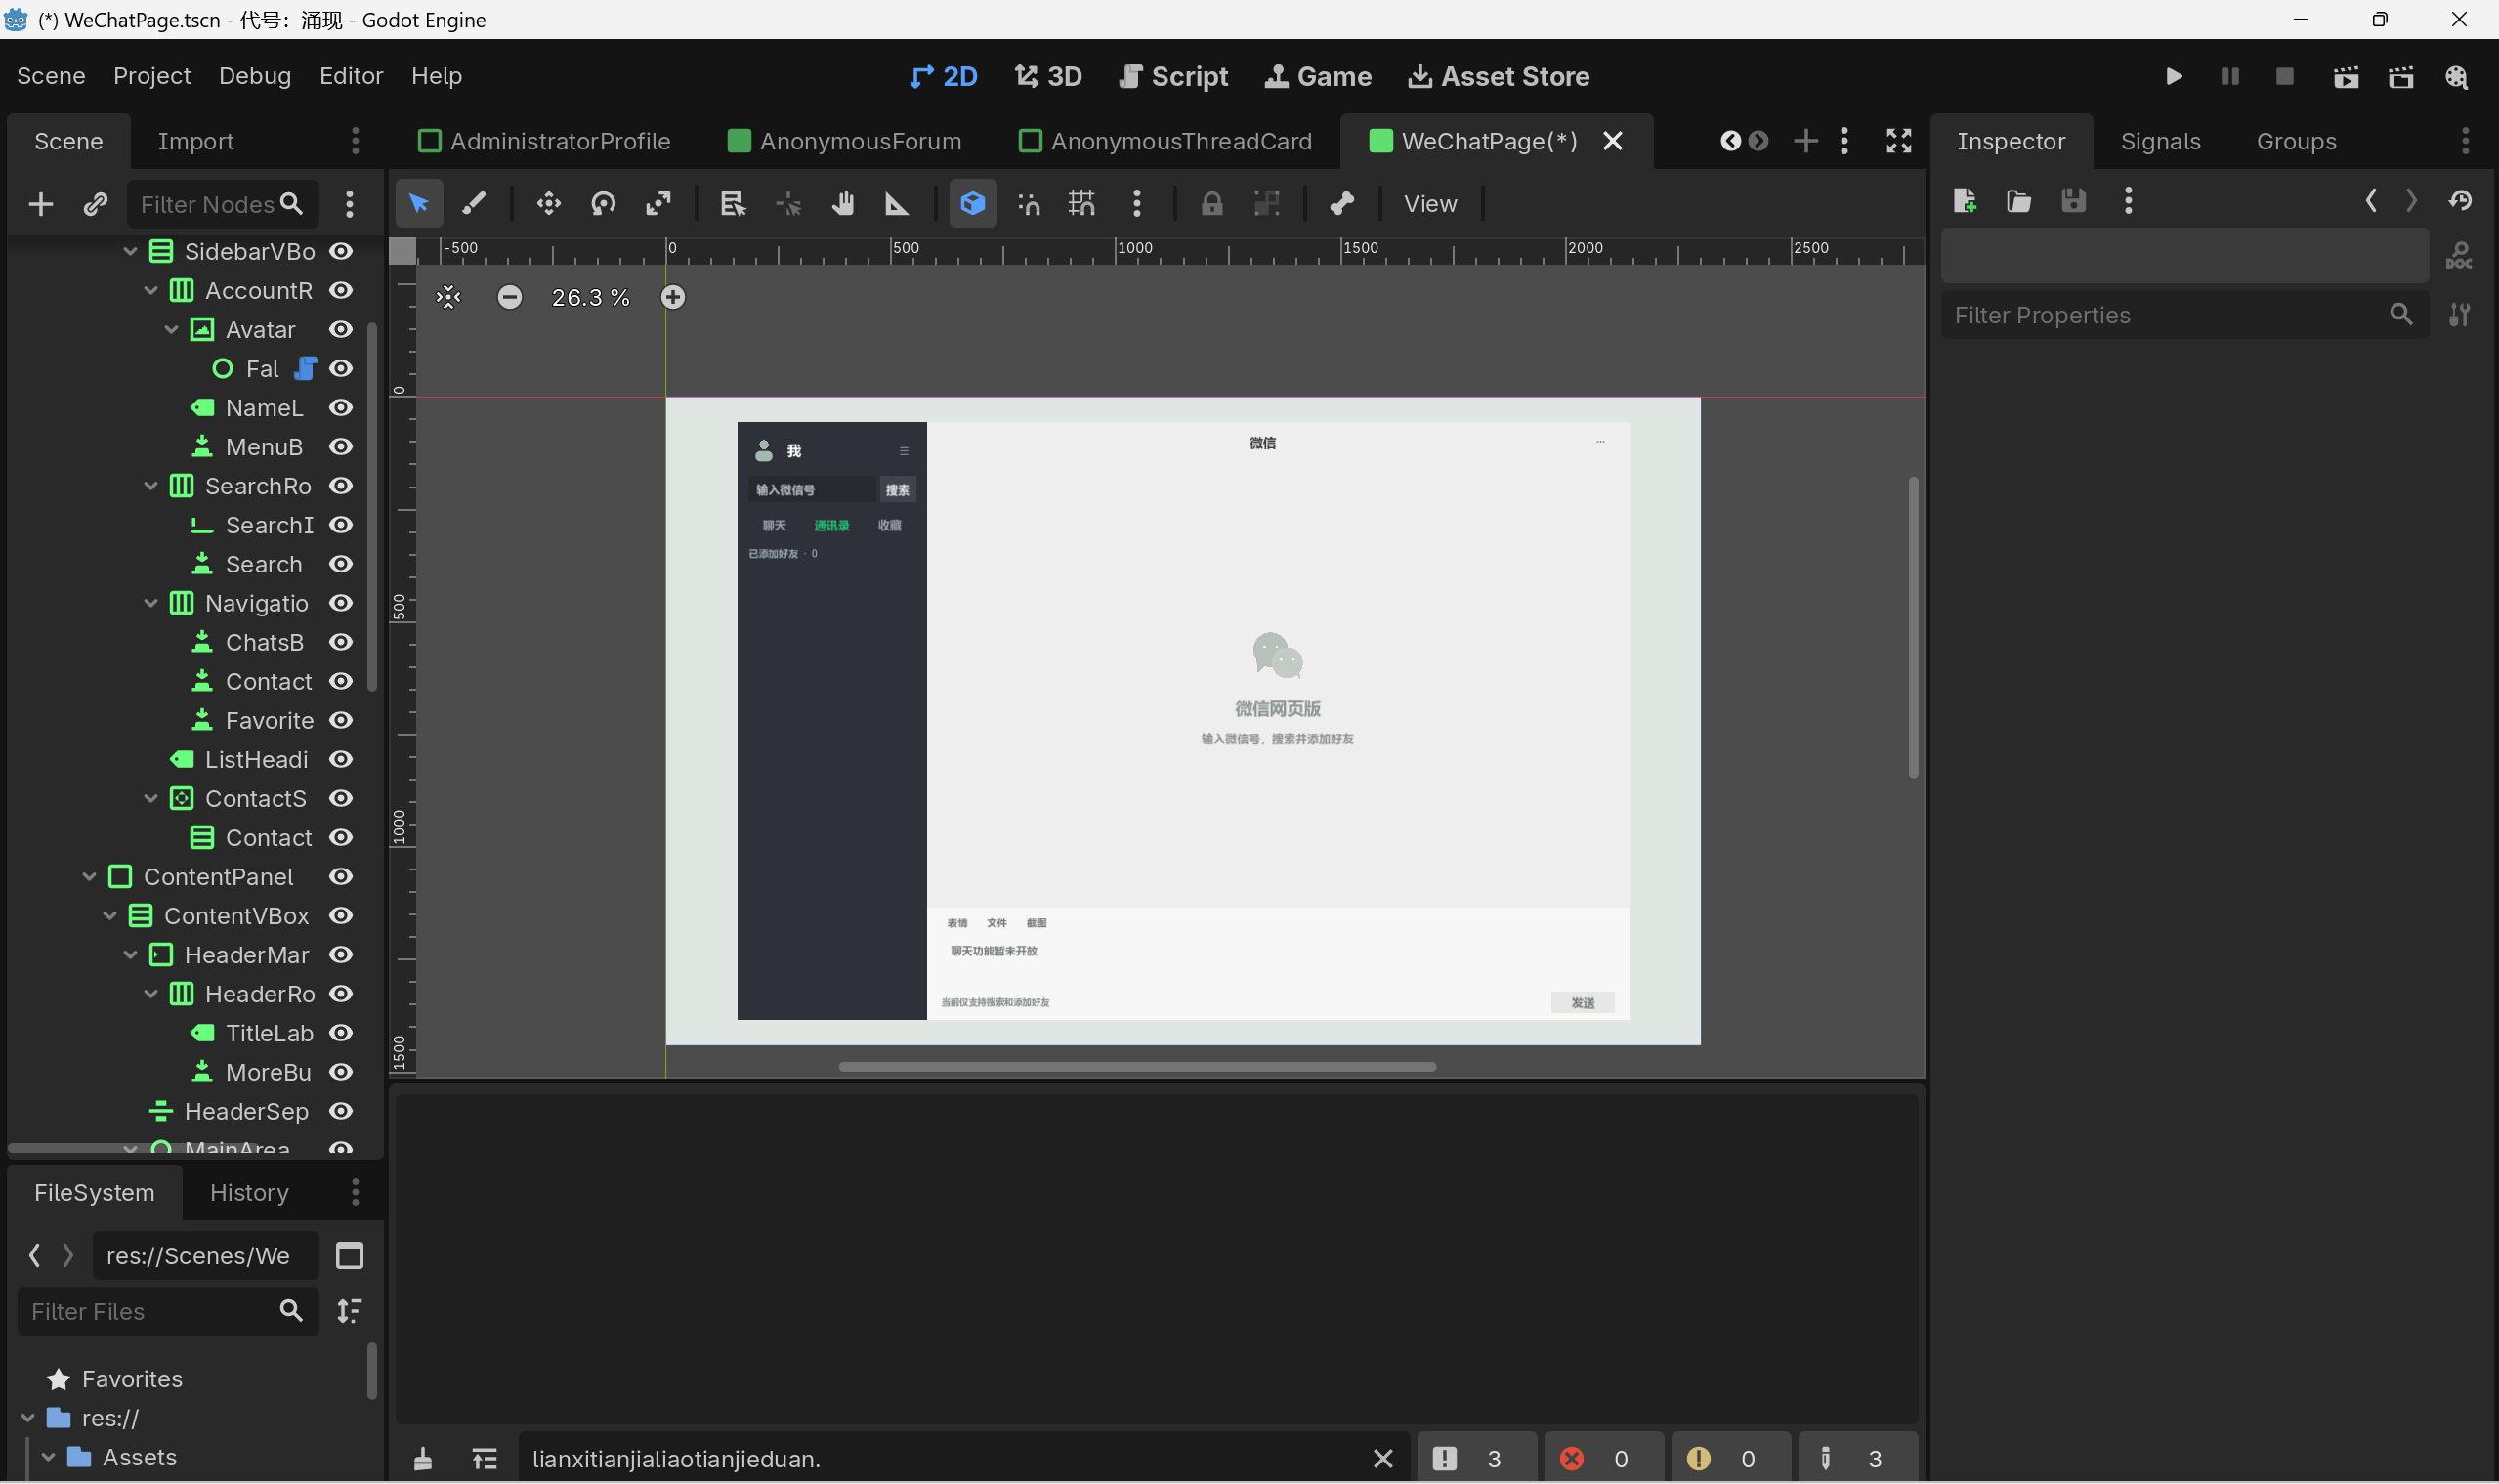This screenshot has width=2499, height=1484.
Task: Run the project with the play button
Action: coord(2173,77)
